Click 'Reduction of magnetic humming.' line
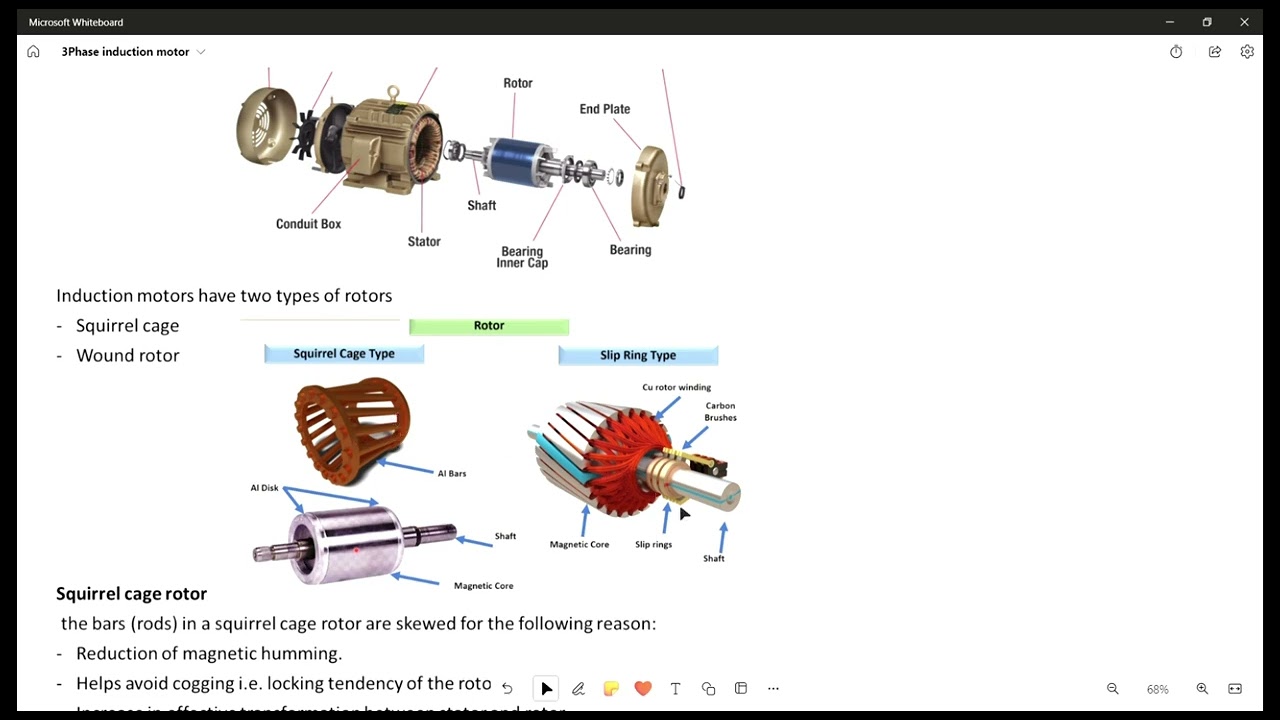The image size is (1280, 720). click(209, 654)
